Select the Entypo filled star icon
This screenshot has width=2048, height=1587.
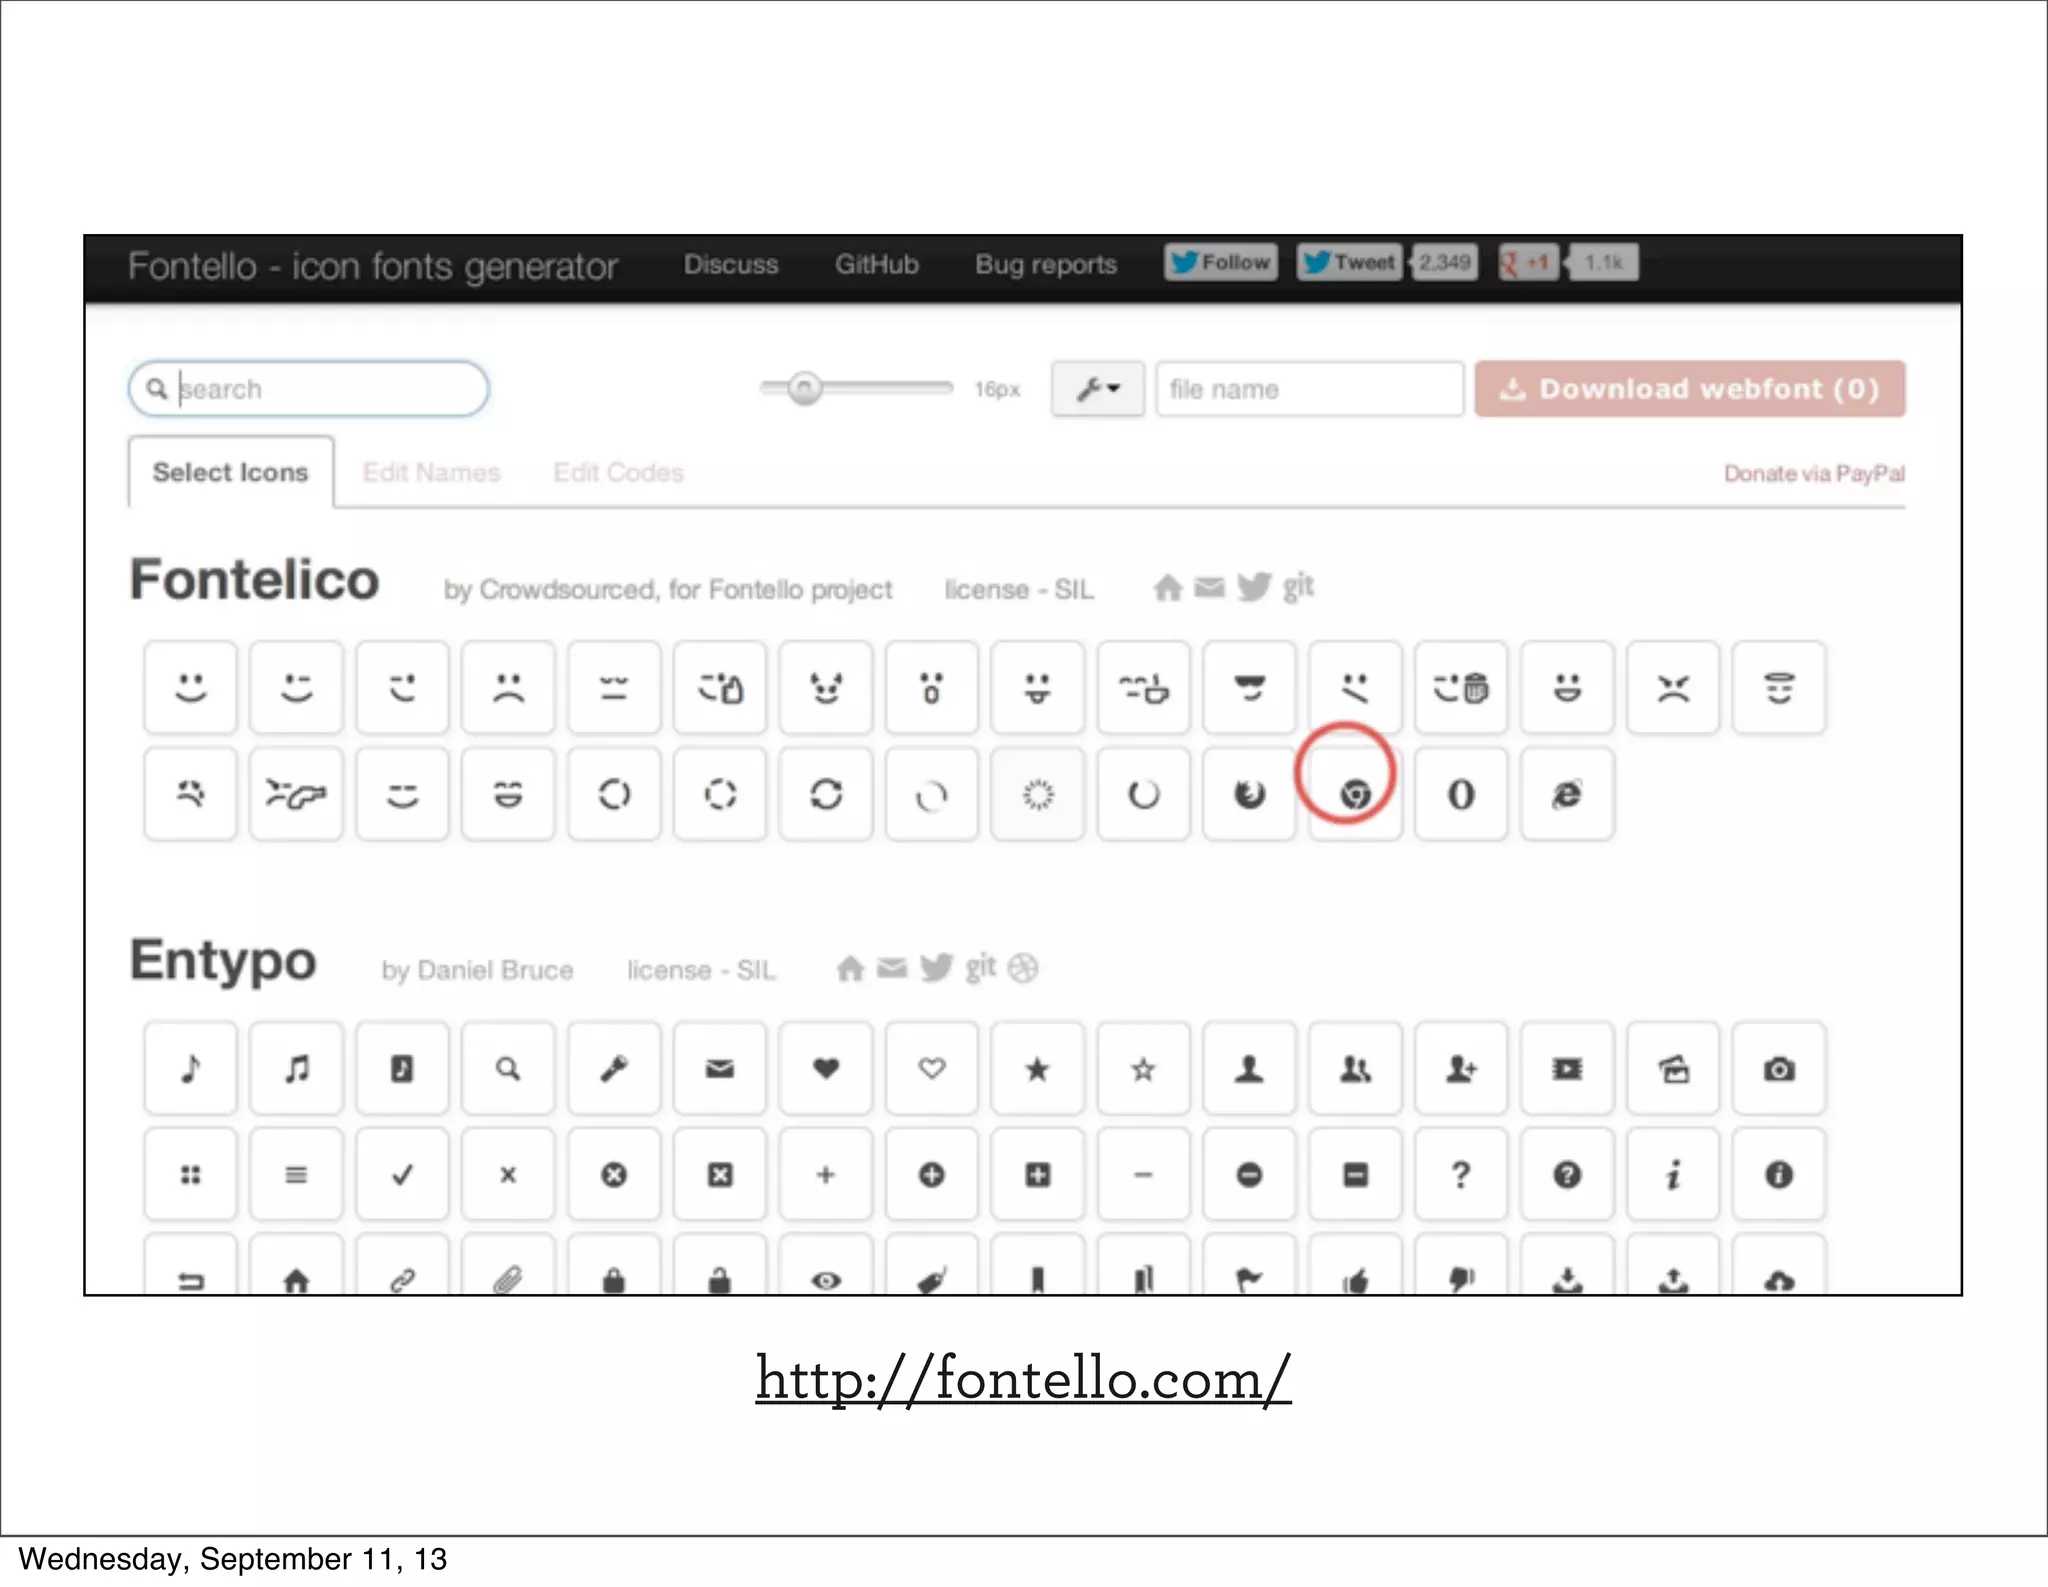[1037, 1069]
